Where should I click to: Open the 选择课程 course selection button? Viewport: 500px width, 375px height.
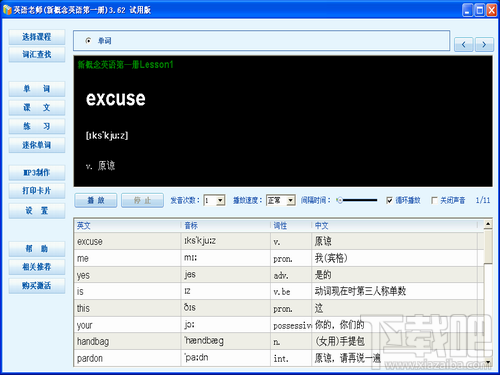37,37
